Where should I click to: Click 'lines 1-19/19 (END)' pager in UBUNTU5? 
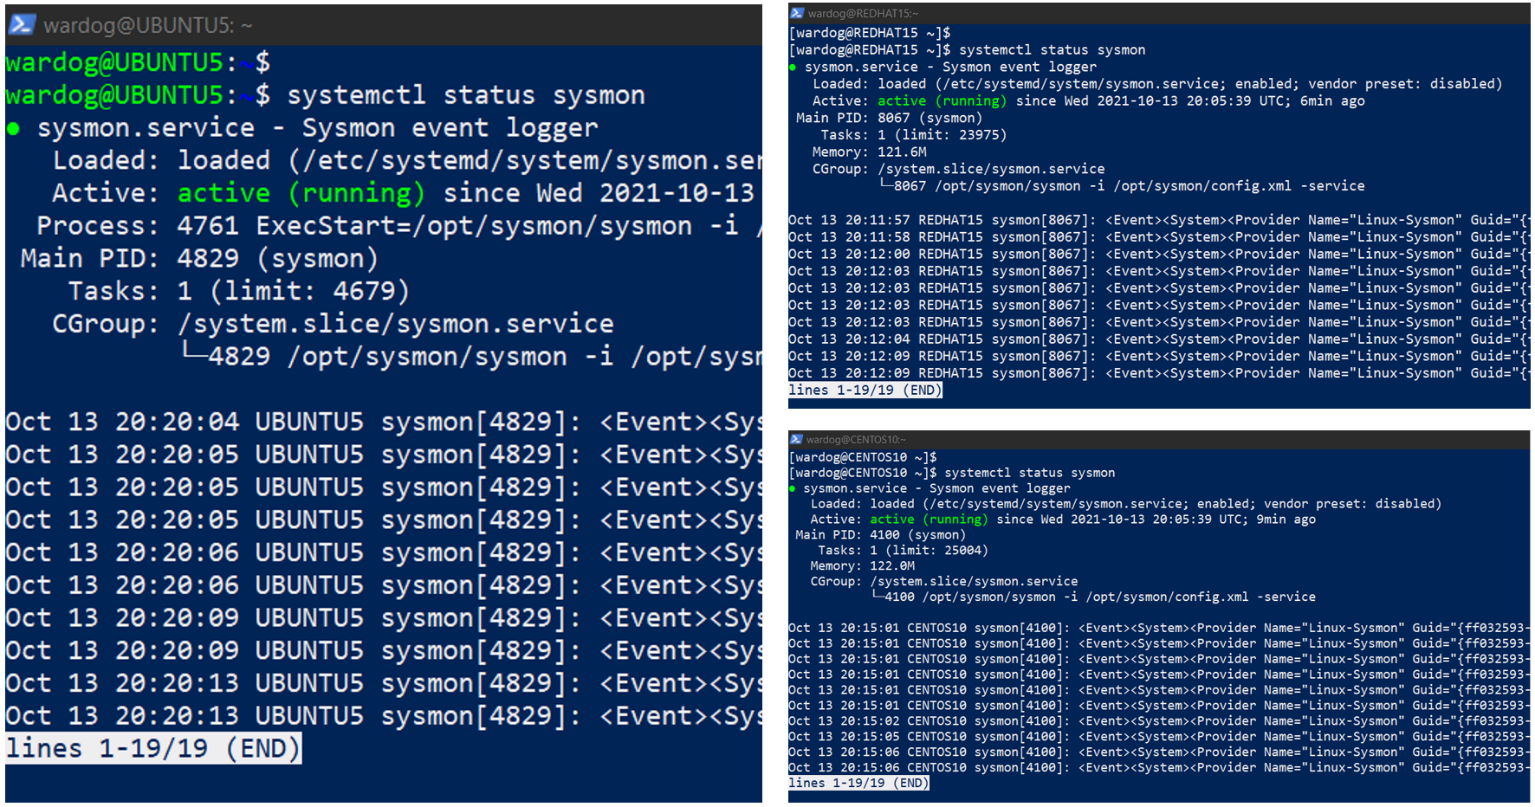point(153,749)
